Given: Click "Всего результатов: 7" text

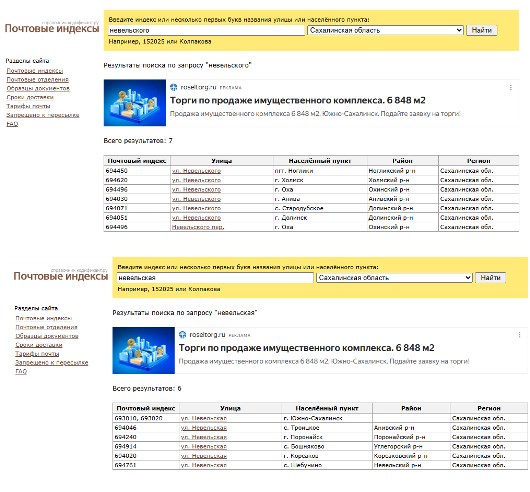Looking at the screenshot, I should coord(138,141).
